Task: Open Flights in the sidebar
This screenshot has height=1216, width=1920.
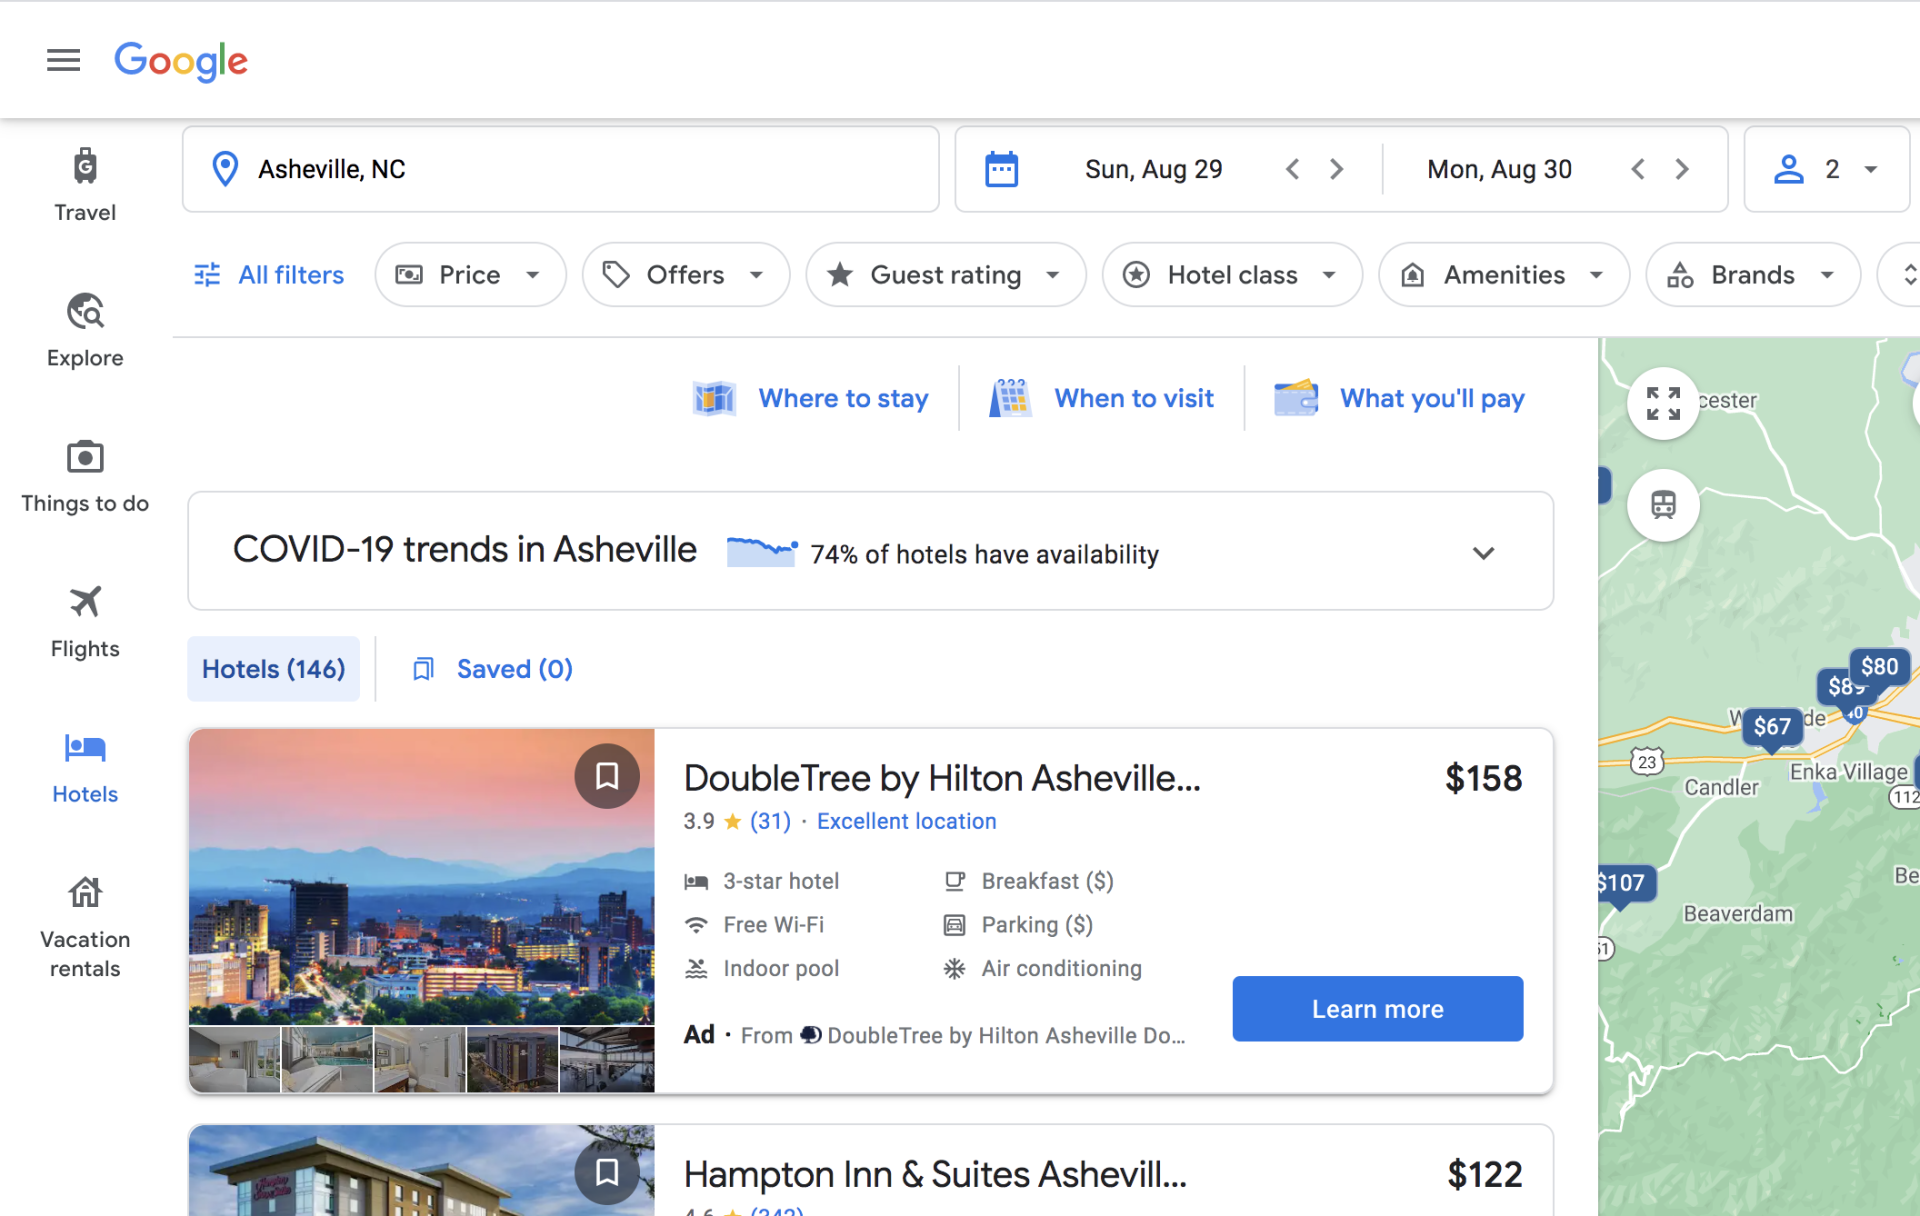Action: coord(85,622)
